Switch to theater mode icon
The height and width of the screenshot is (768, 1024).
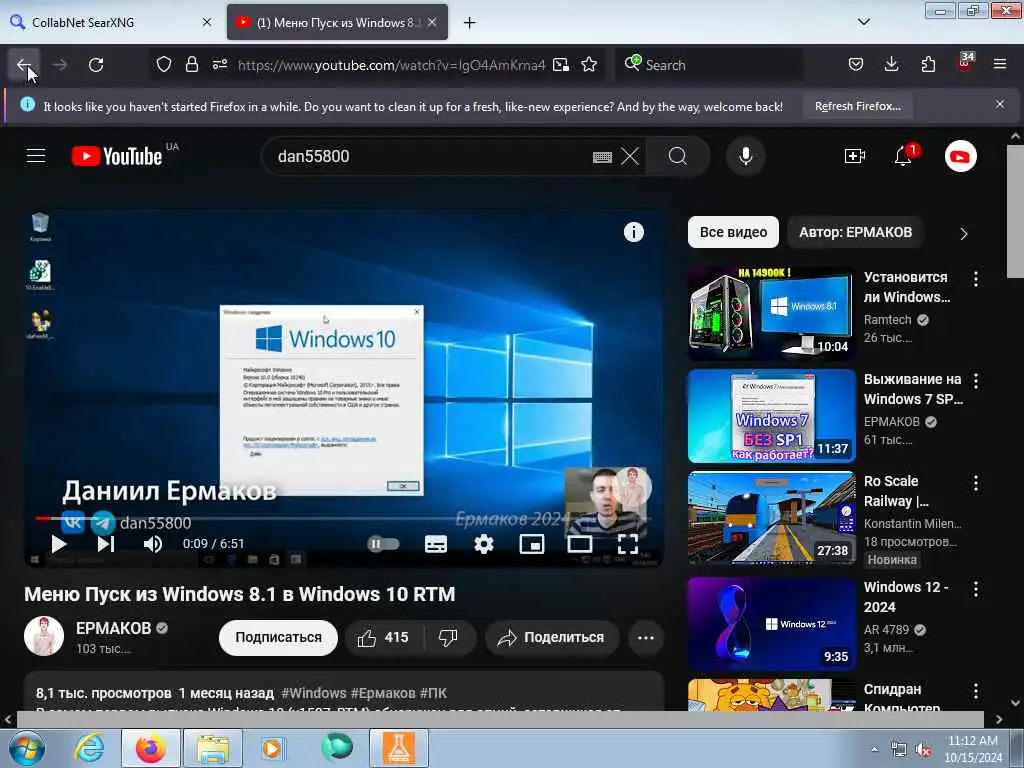tap(579, 543)
